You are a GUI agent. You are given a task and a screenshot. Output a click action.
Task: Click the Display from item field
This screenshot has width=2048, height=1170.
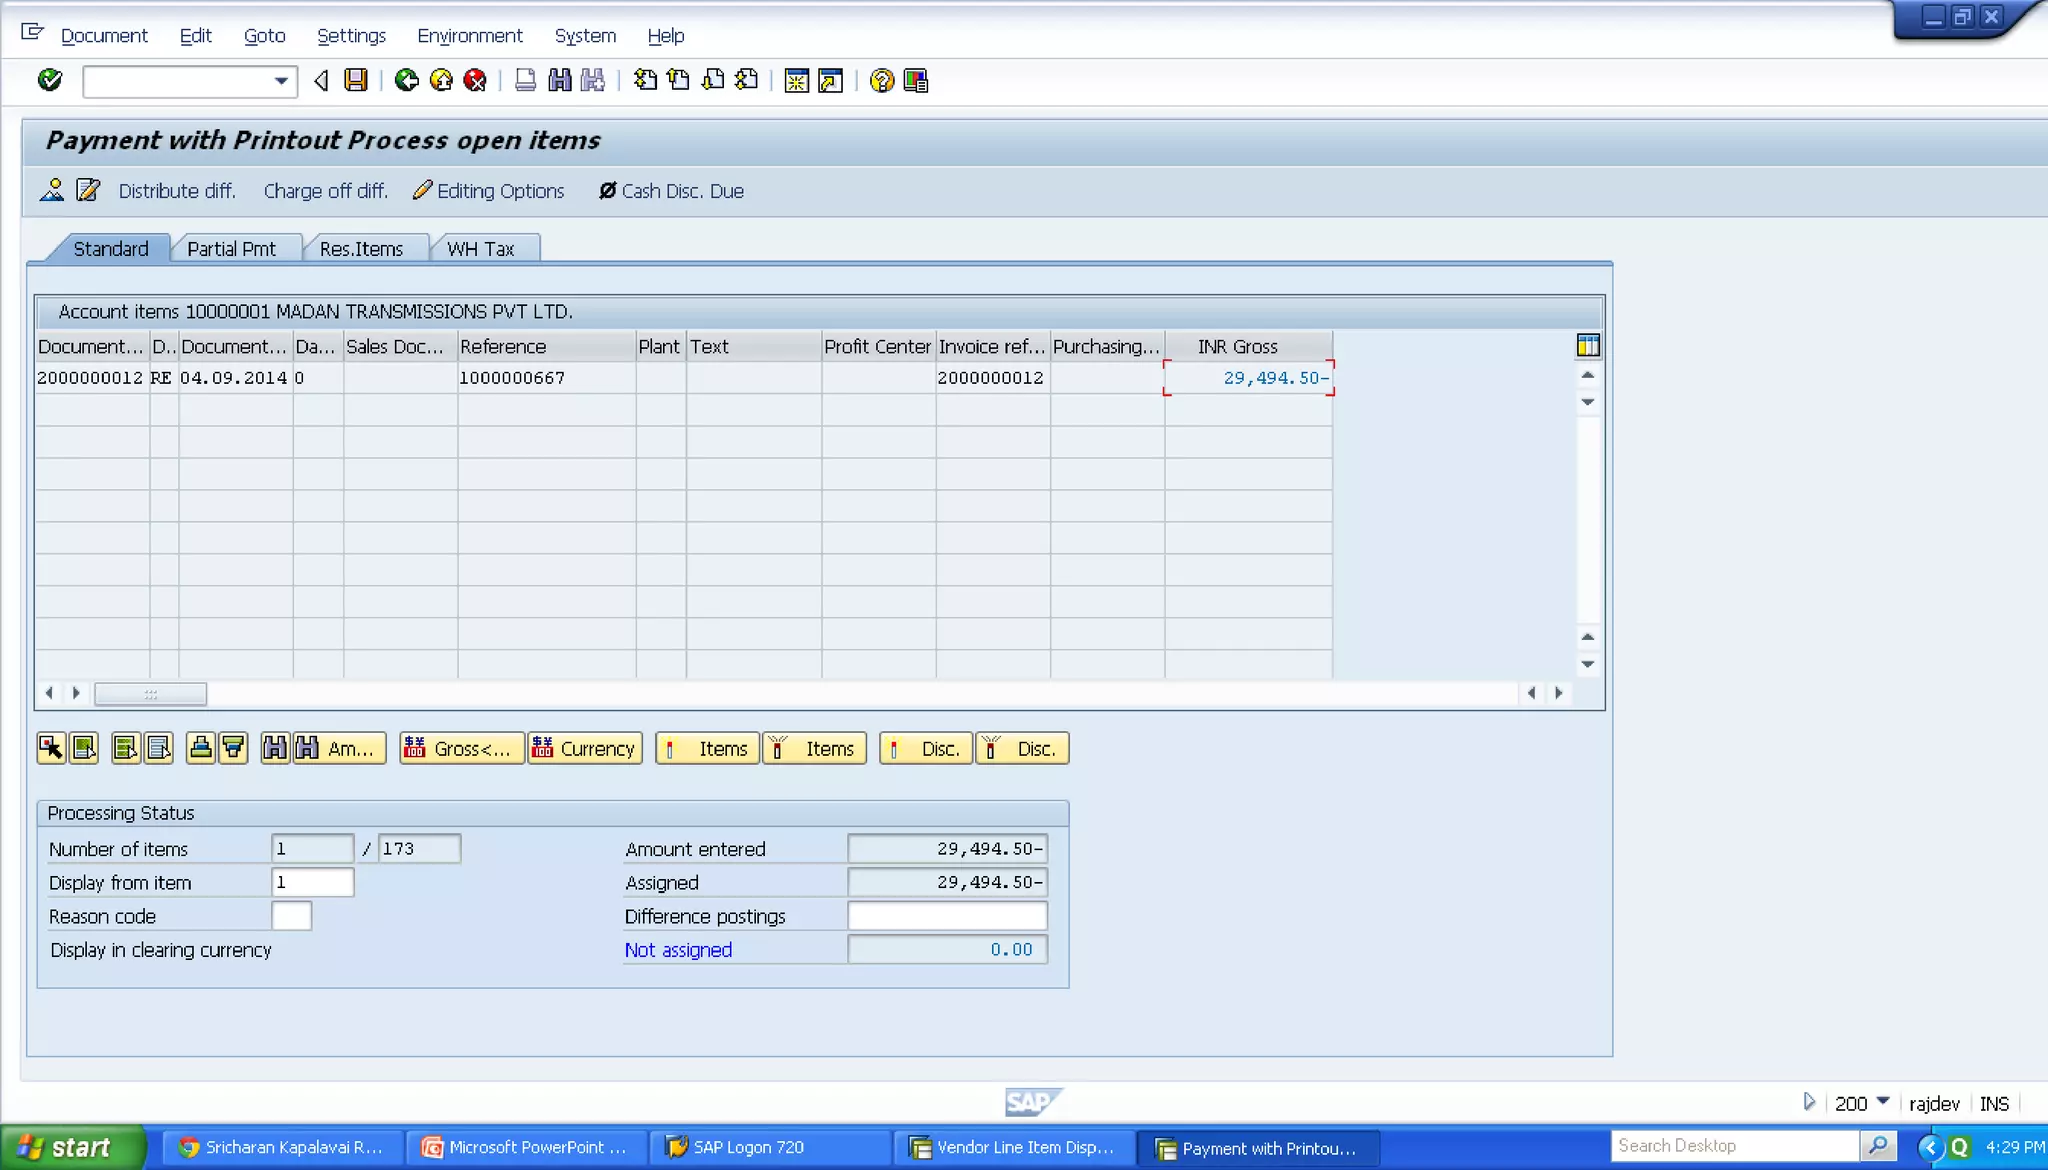(312, 882)
